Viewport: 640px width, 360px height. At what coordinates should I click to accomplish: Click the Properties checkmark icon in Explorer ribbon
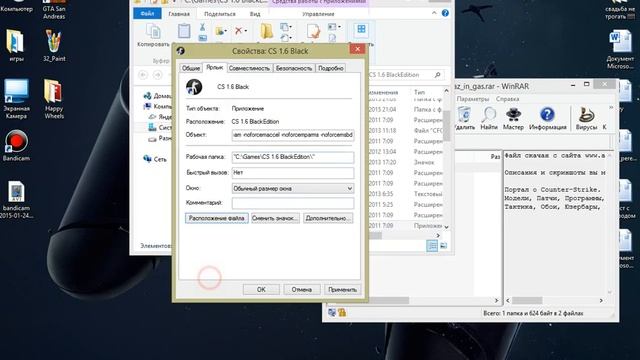point(313,31)
